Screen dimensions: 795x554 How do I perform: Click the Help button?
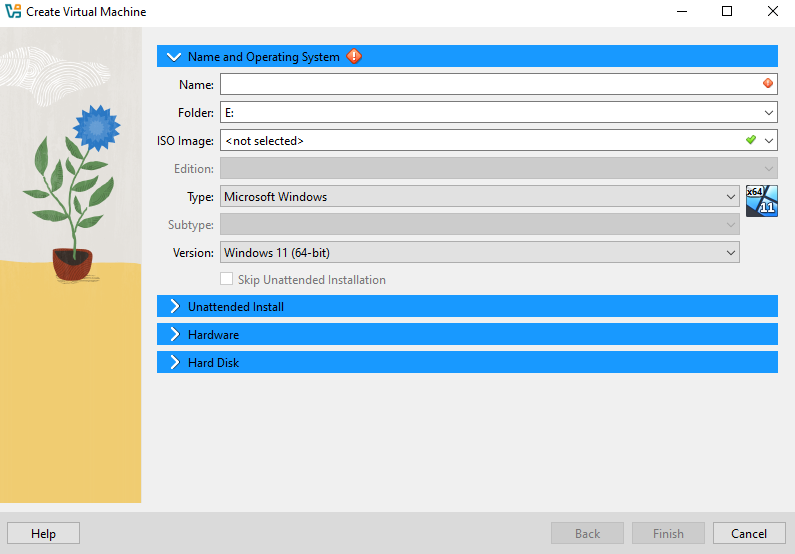pyautogui.click(x=43, y=533)
